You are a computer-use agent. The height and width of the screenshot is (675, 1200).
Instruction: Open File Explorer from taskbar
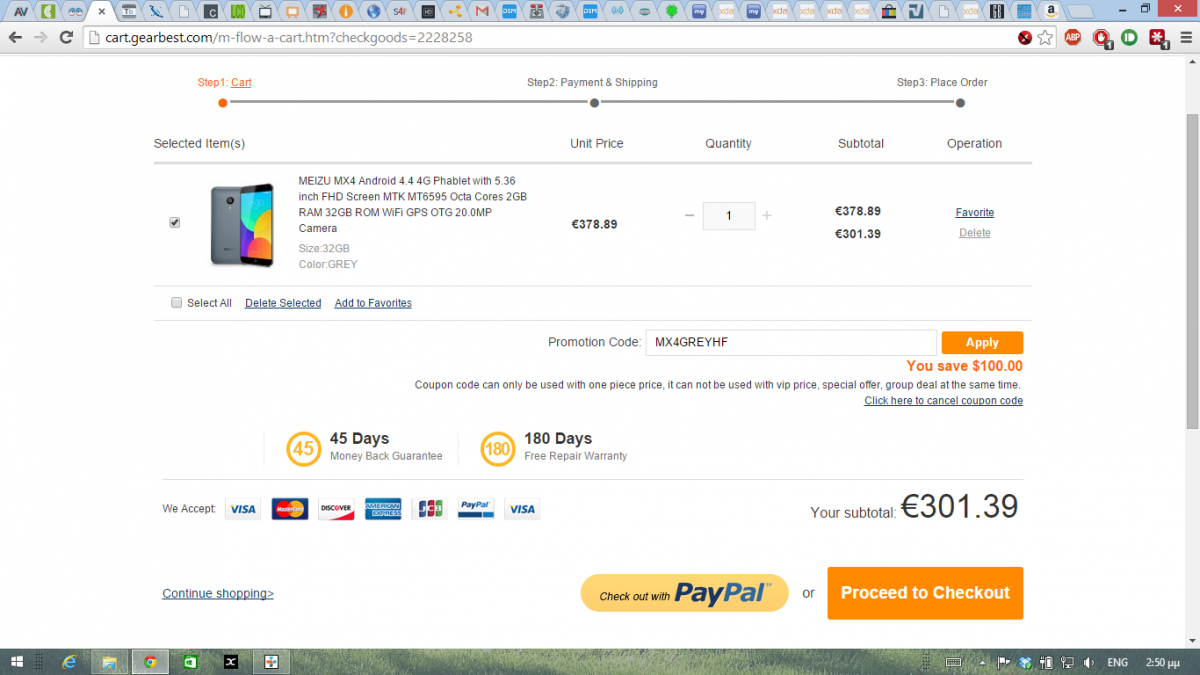pos(110,662)
